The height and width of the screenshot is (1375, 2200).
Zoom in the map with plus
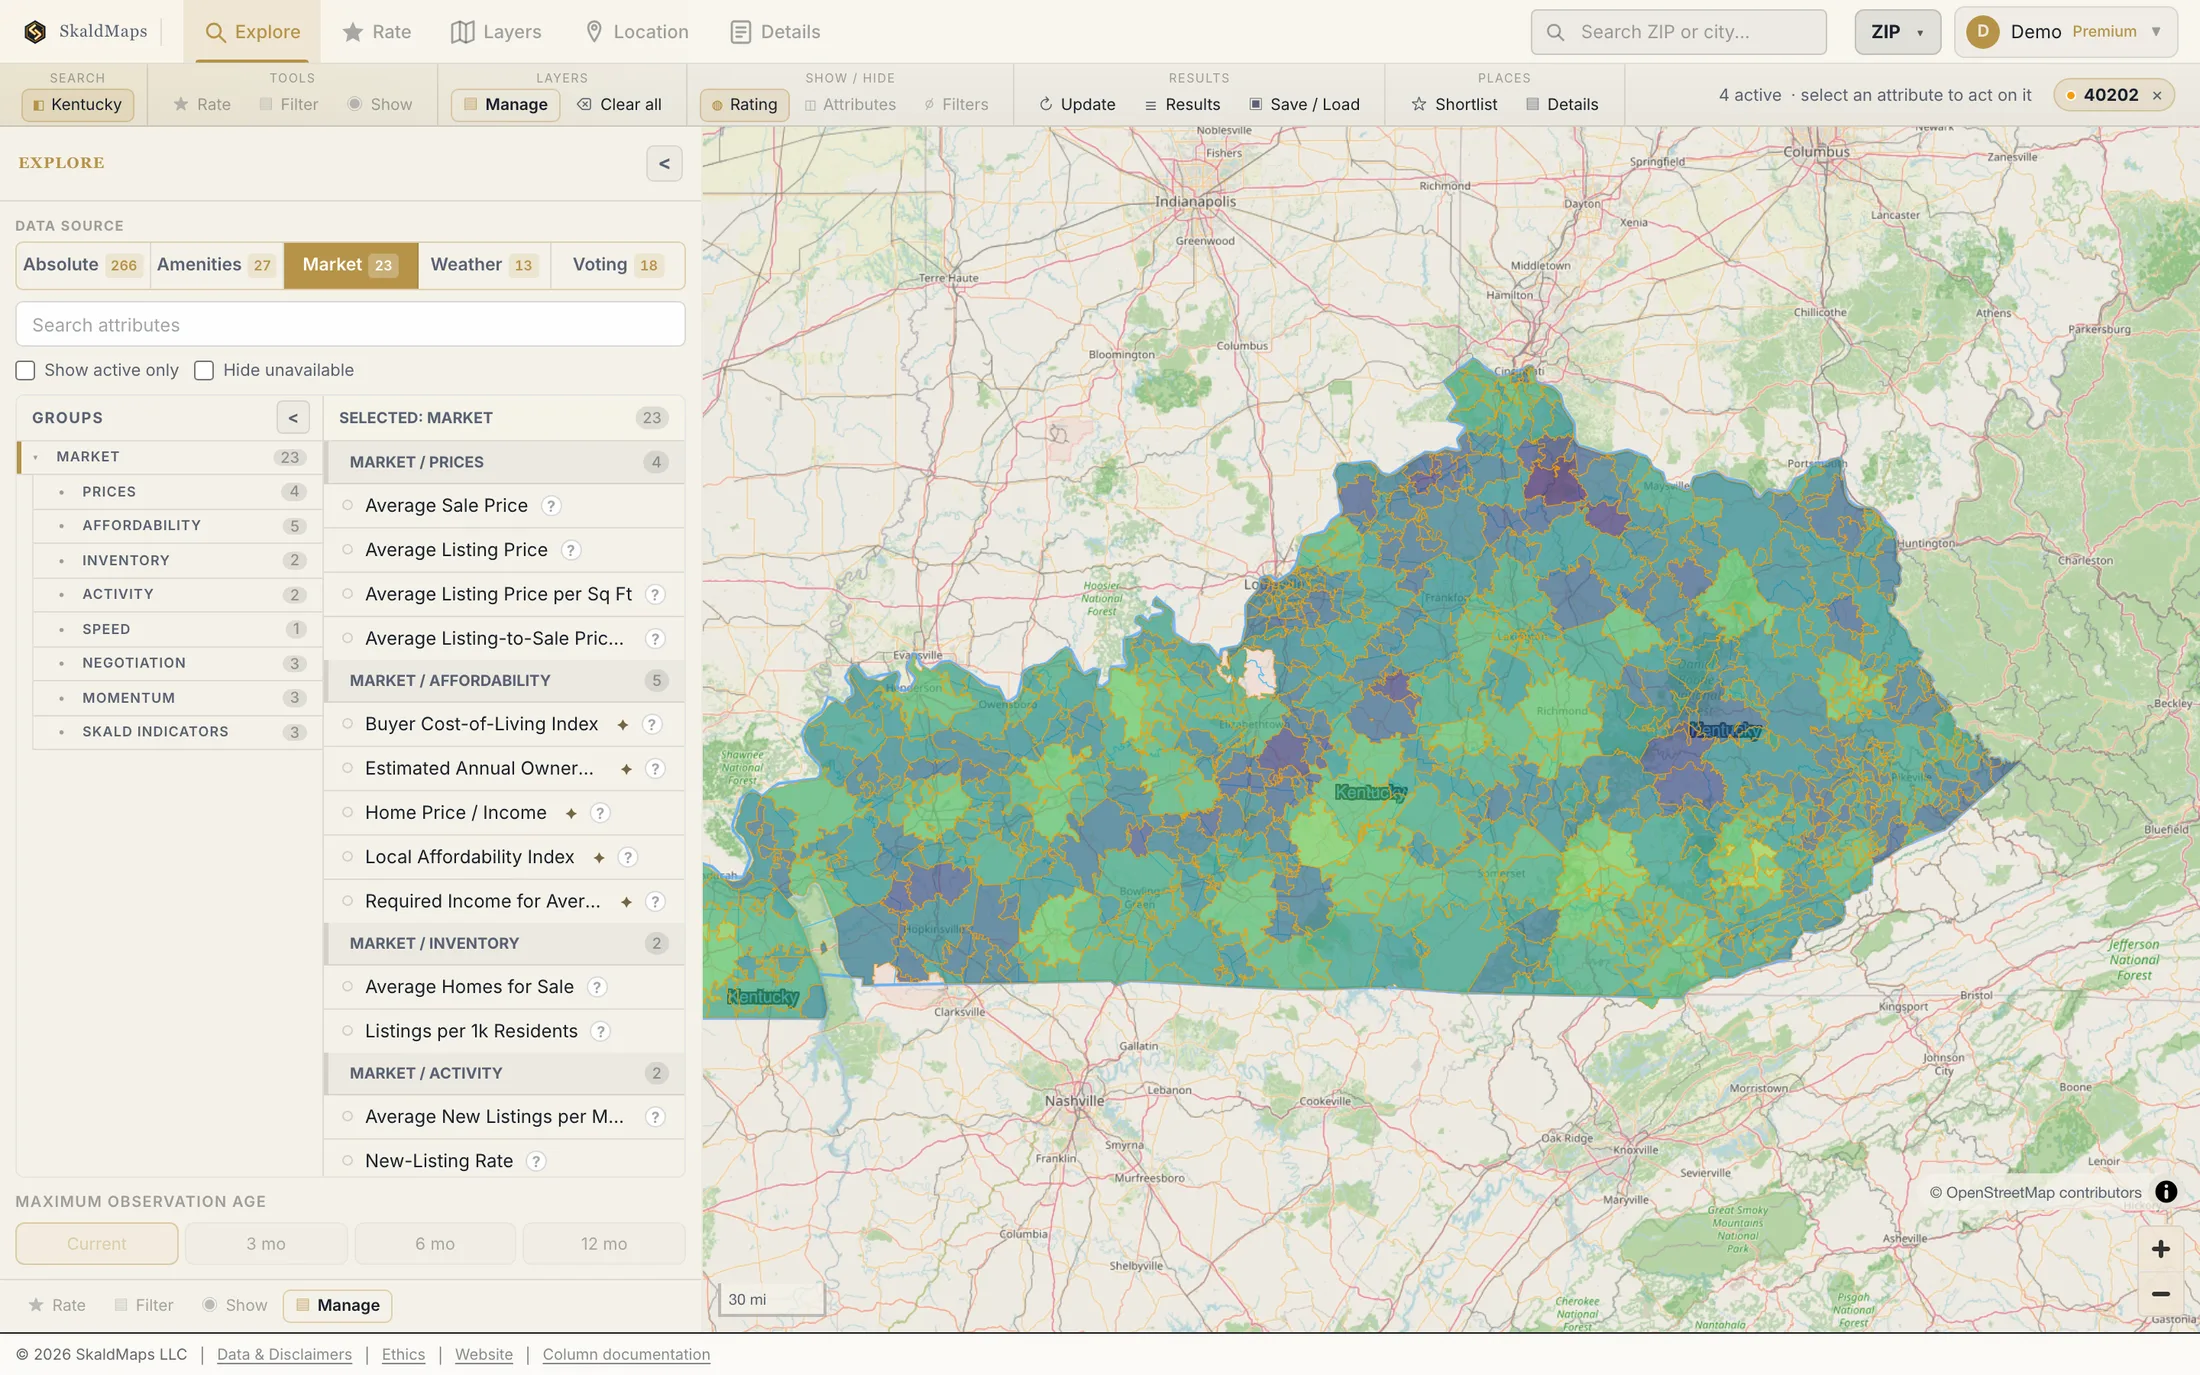click(x=2160, y=1249)
